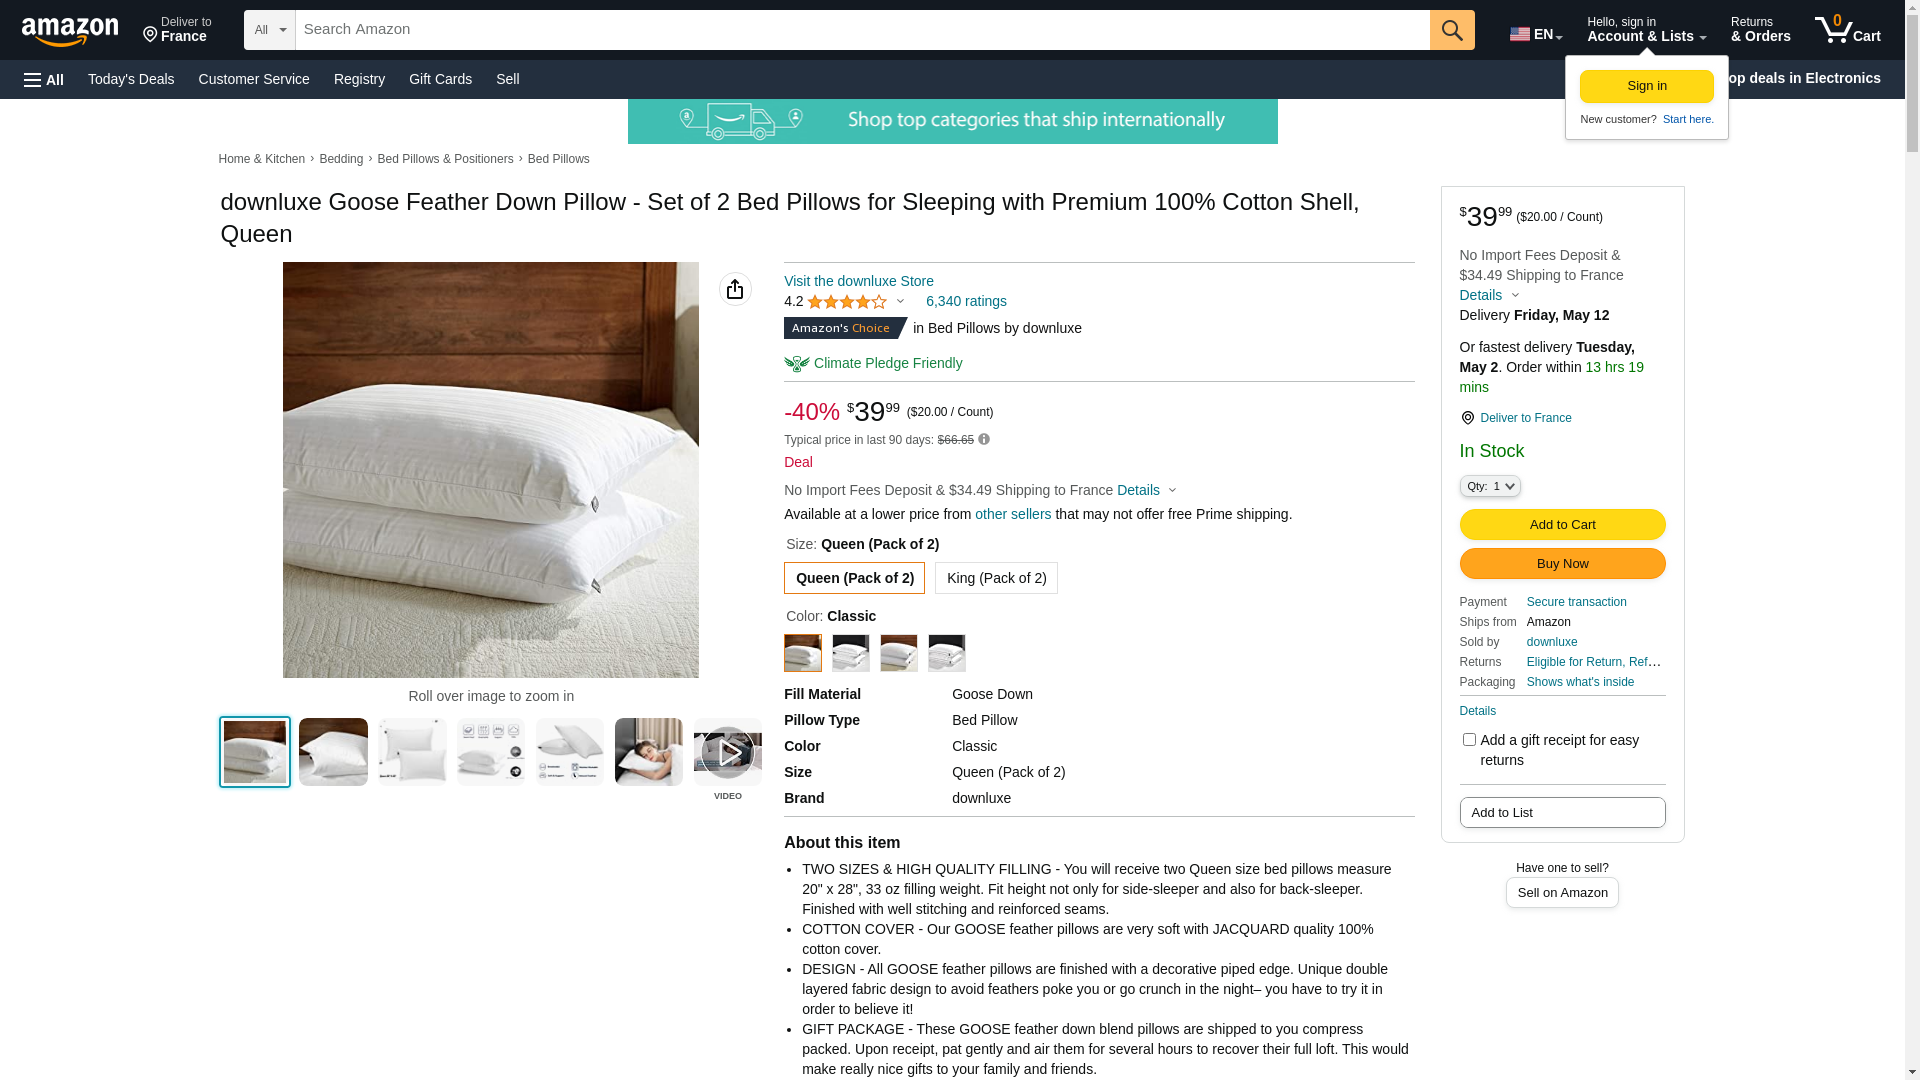Image resolution: width=1920 pixels, height=1080 pixels.
Task: Open the All hamburger menu
Action: [x=44, y=80]
